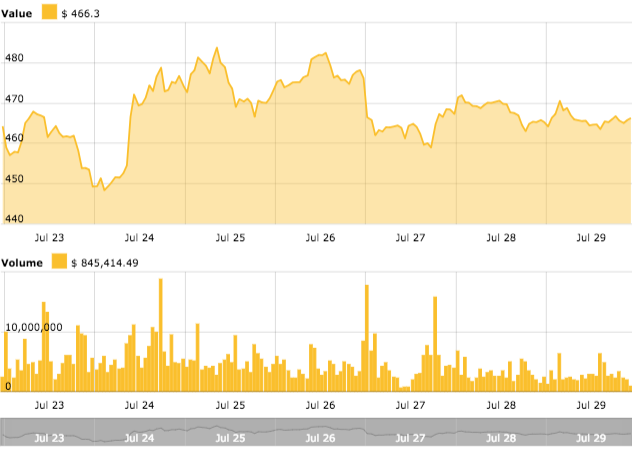The width and height of the screenshot is (632, 449).
Task: Click Jul 26 in the bottom navigator strip
Action: (320, 437)
